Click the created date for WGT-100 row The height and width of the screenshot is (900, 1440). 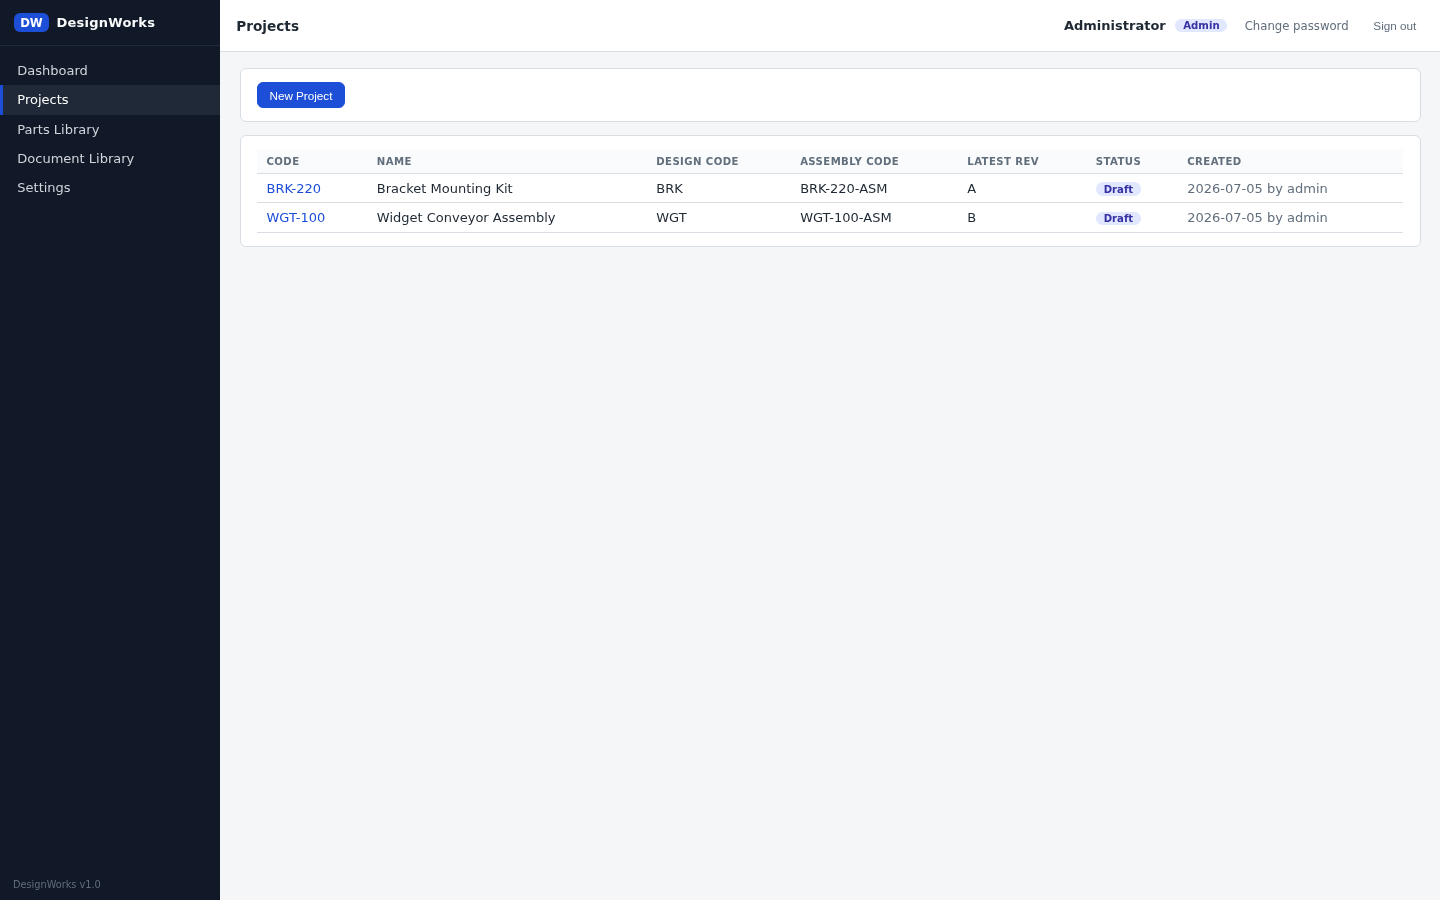tap(1257, 217)
